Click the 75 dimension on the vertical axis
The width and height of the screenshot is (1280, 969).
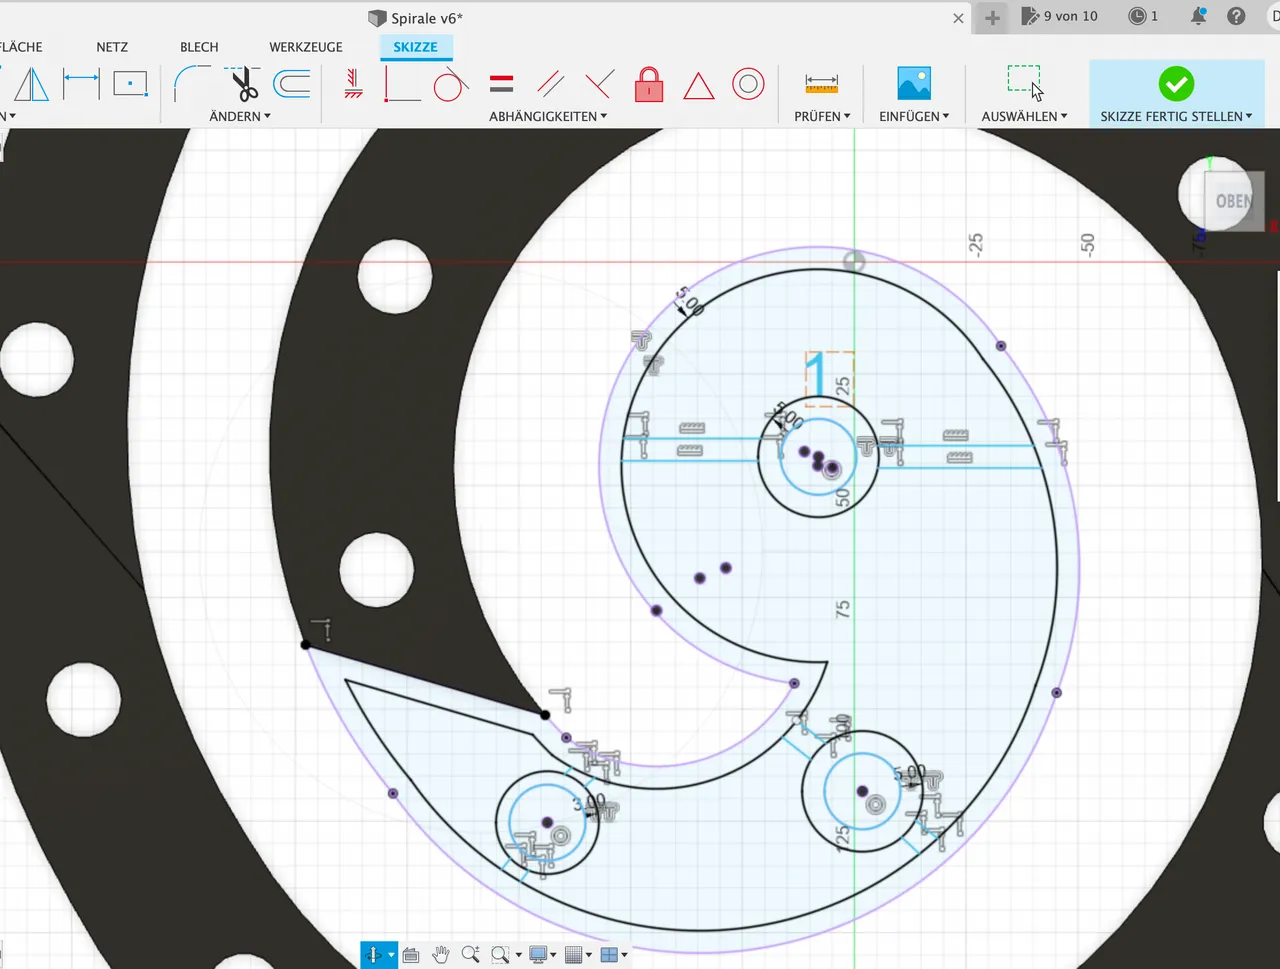[x=843, y=608]
